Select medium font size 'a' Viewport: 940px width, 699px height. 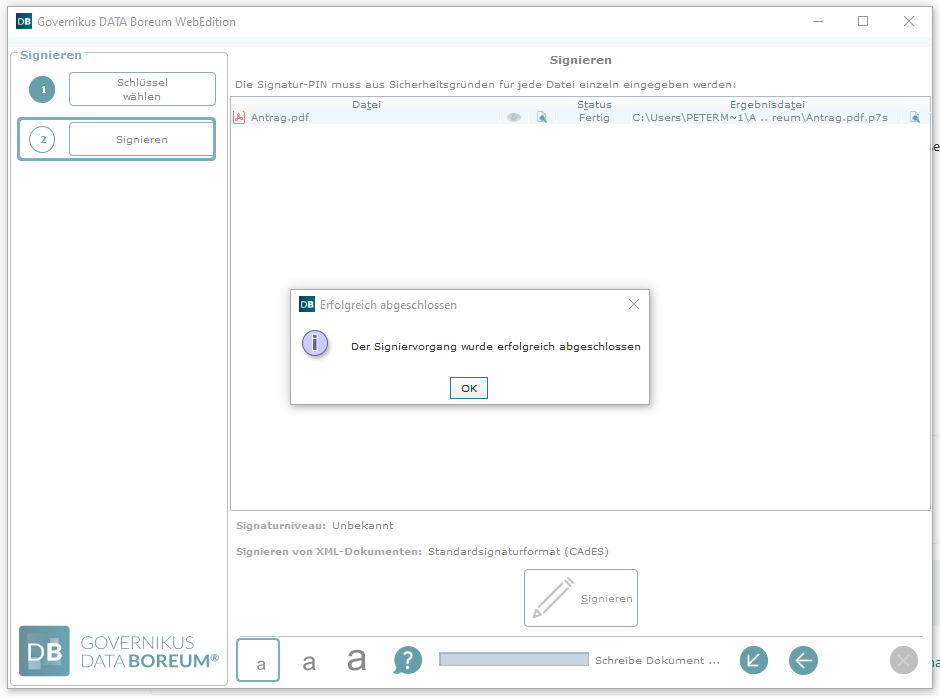pyautogui.click(x=309, y=661)
